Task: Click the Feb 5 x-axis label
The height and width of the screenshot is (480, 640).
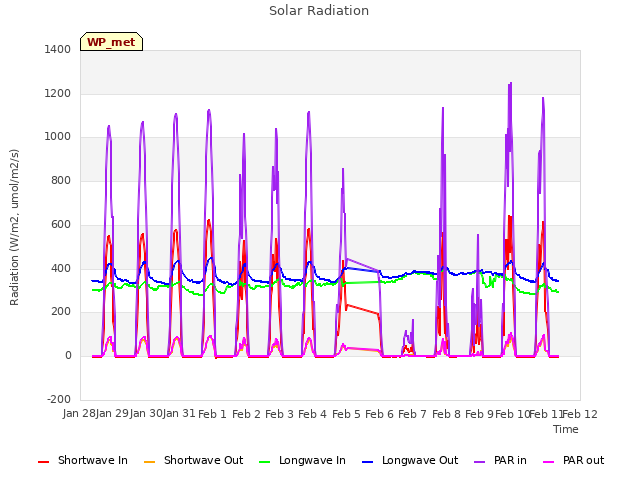Action: pyautogui.click(x=346, y=414)
